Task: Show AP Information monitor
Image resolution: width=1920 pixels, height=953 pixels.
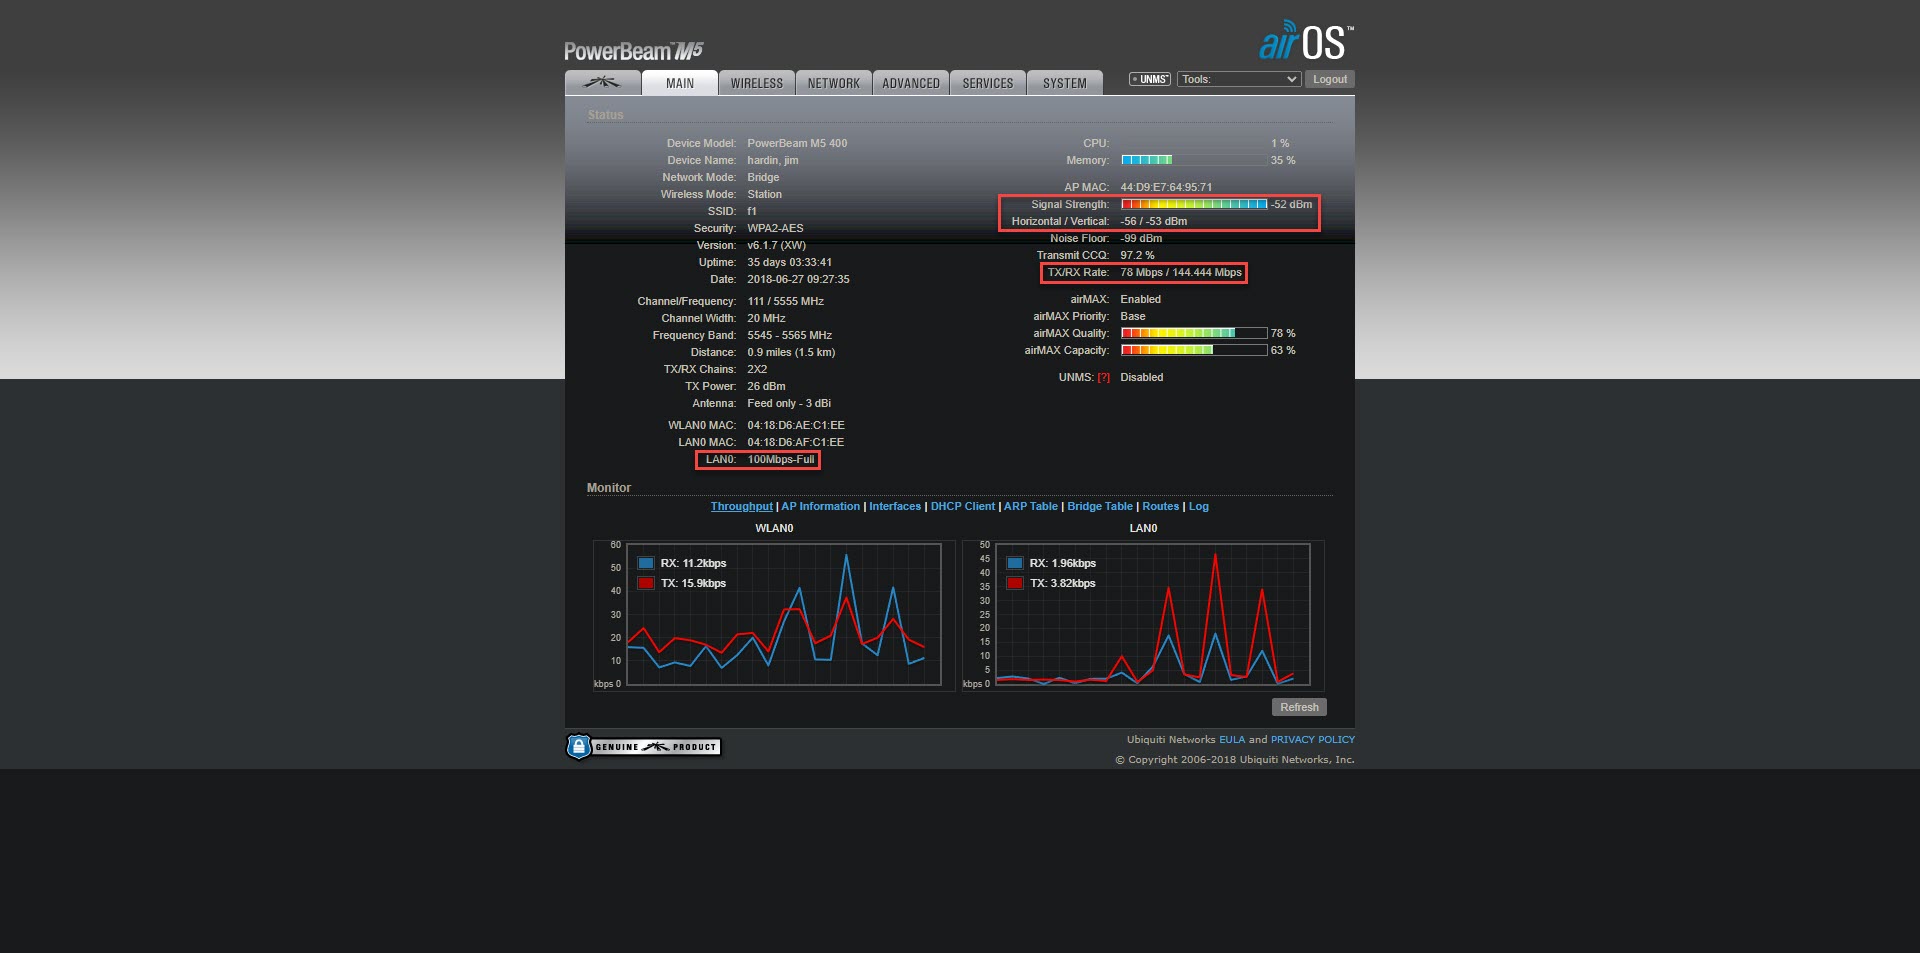Action: 820,507
